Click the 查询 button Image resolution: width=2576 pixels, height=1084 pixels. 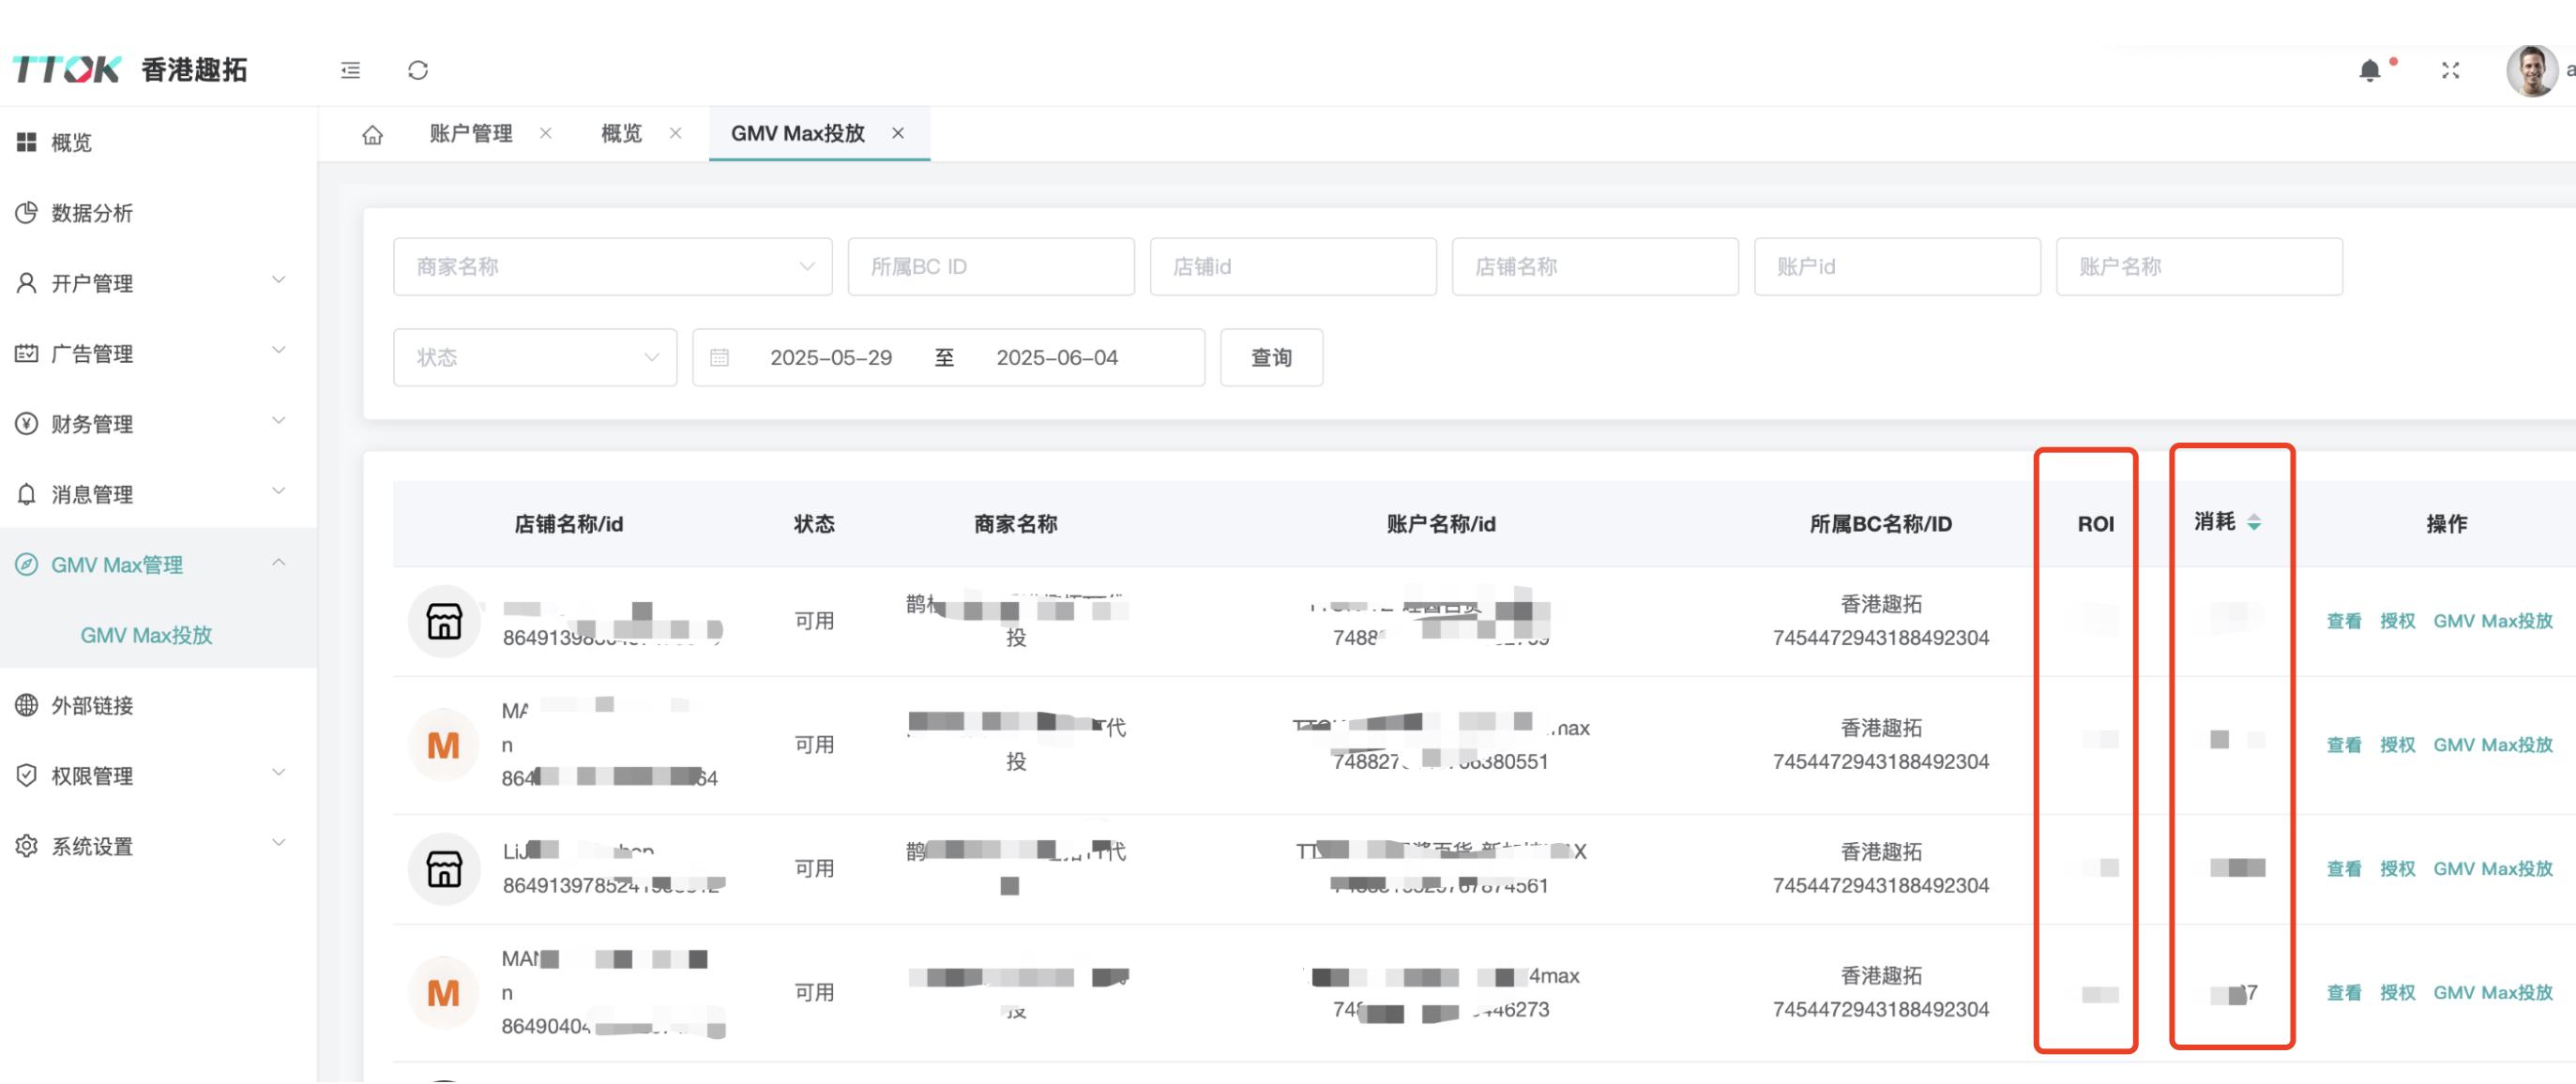click(1270, 358)
